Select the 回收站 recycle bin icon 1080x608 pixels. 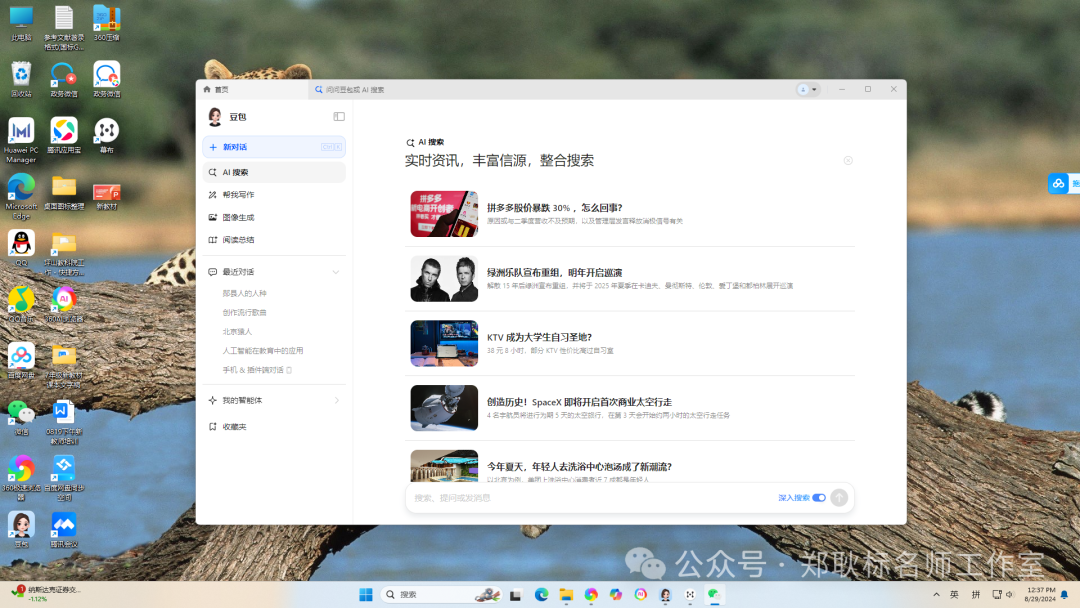(x=21, y=79)
